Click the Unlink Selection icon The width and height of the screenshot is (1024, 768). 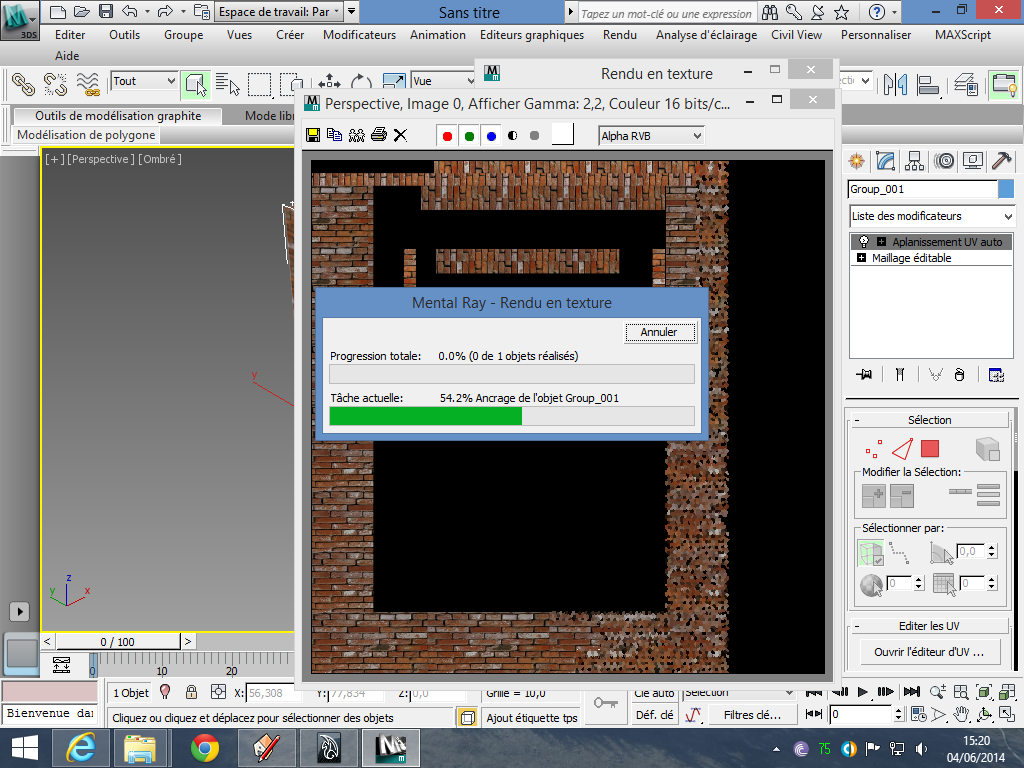pos(56,84)
